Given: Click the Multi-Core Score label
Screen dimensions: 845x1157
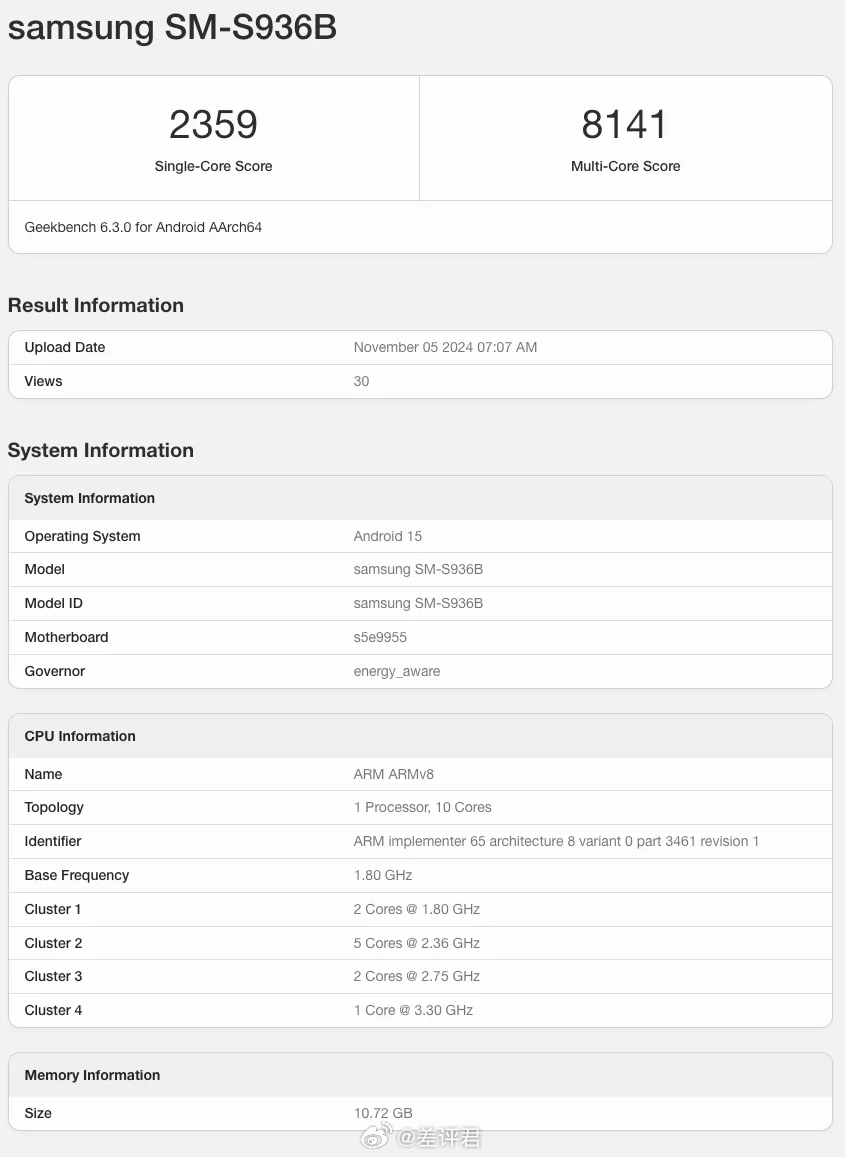Looking at the screenshot, I should 625,166.
